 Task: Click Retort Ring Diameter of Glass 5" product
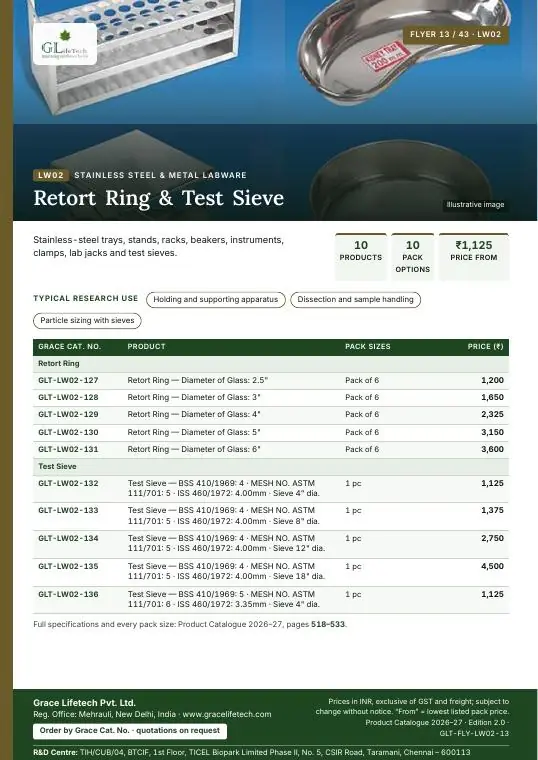[x=194, y=432]
